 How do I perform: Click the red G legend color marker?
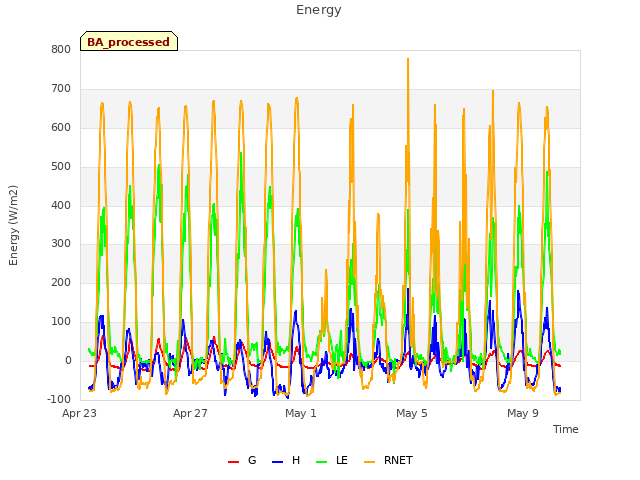click(x=233, y=462)
